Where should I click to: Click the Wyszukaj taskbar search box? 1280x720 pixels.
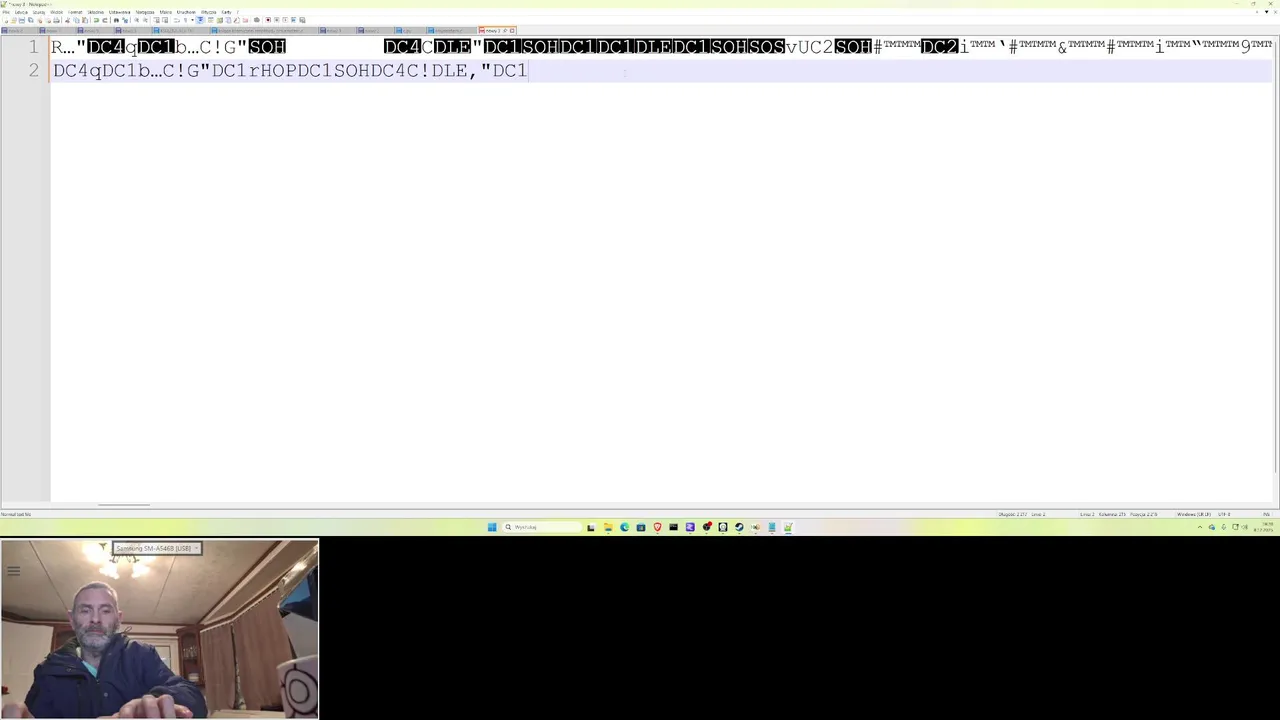point(543,527)
